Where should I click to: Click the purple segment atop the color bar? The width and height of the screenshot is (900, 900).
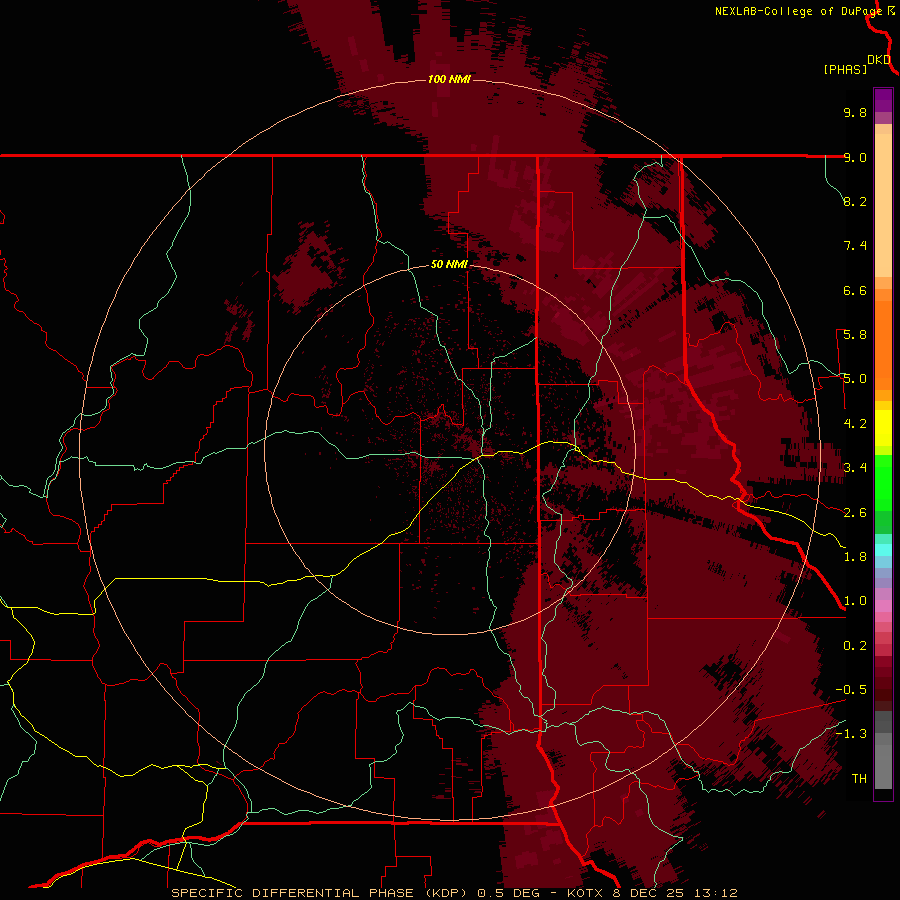coord(883,100)
